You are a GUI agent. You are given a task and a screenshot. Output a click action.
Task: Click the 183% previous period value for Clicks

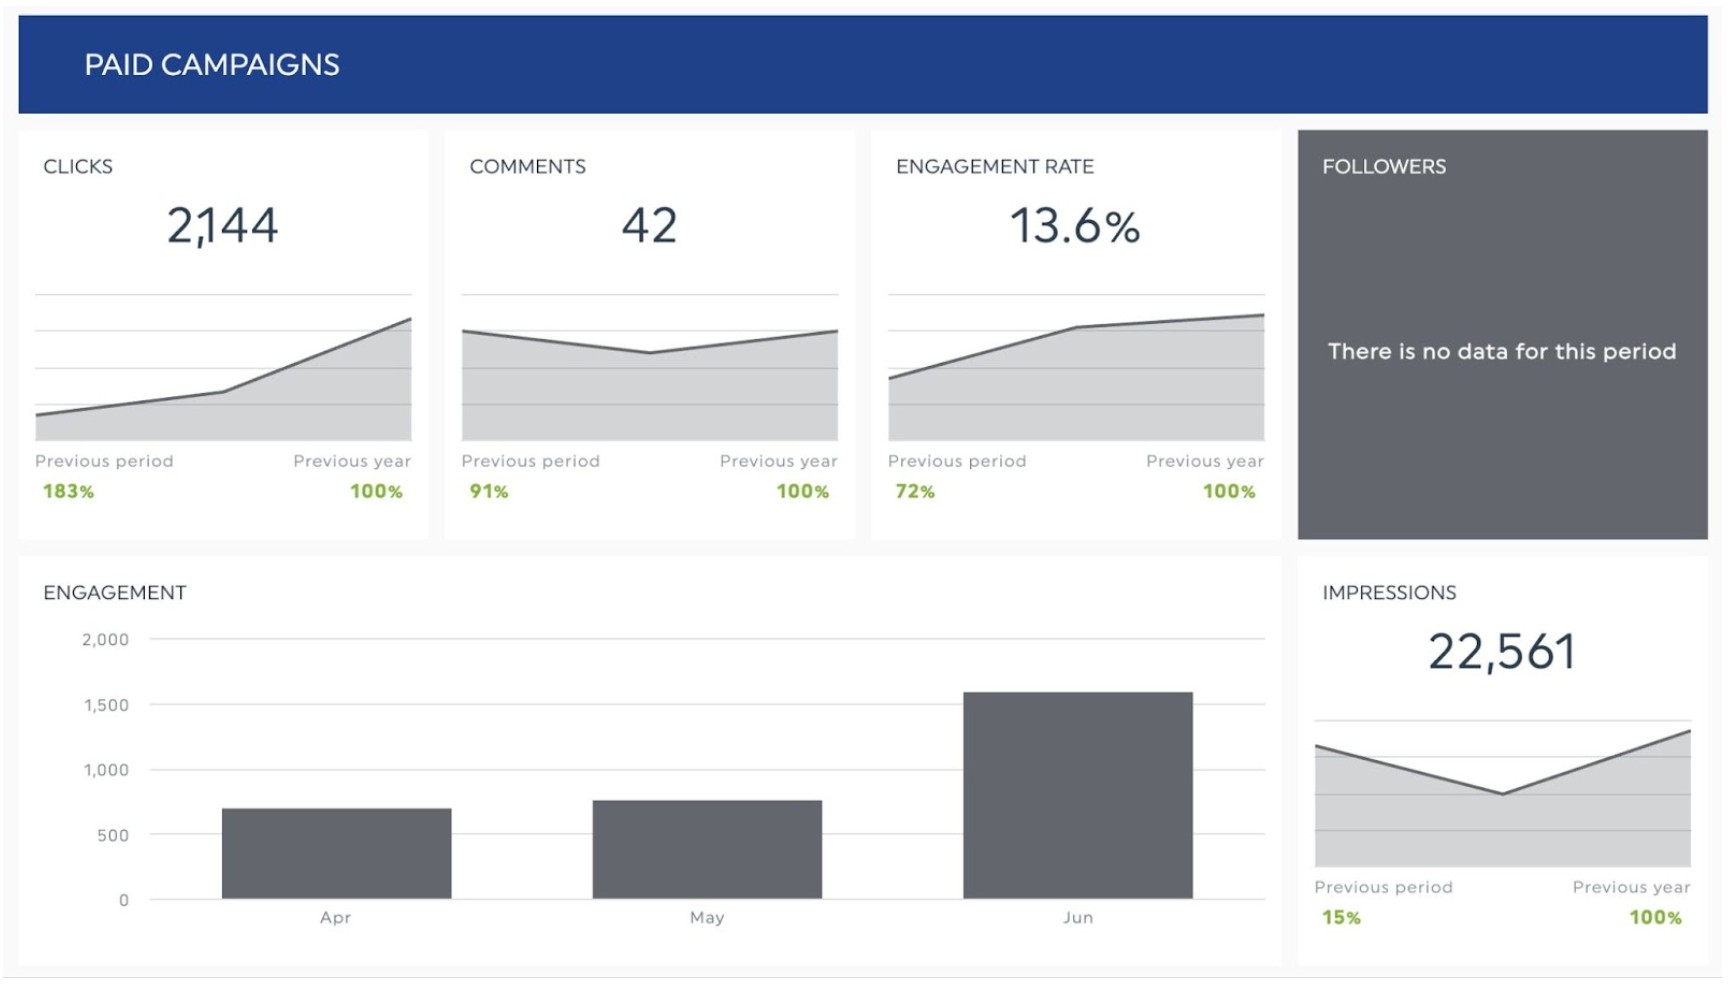pos(68,491)
